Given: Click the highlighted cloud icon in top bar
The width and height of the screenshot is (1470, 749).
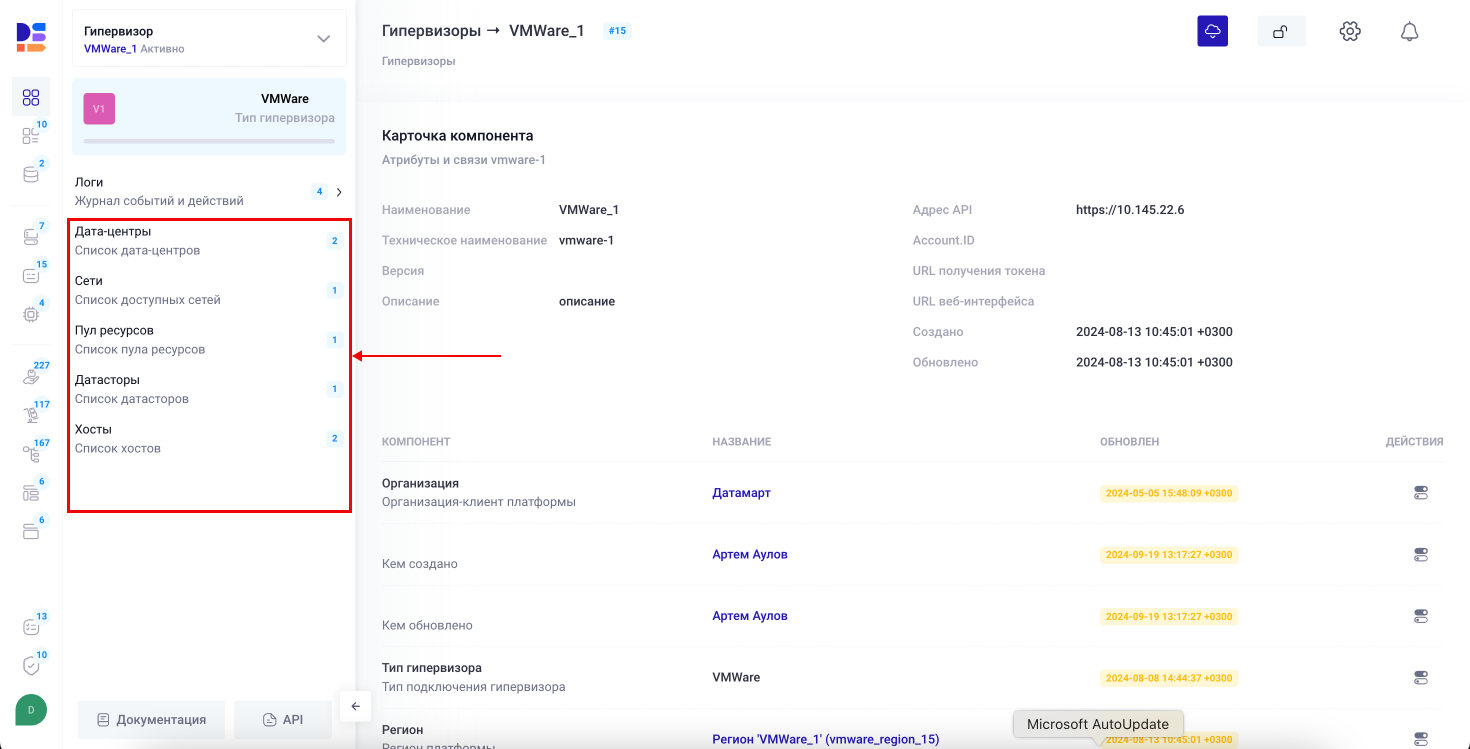Looking at the screenshot, I should (1212, 31).
